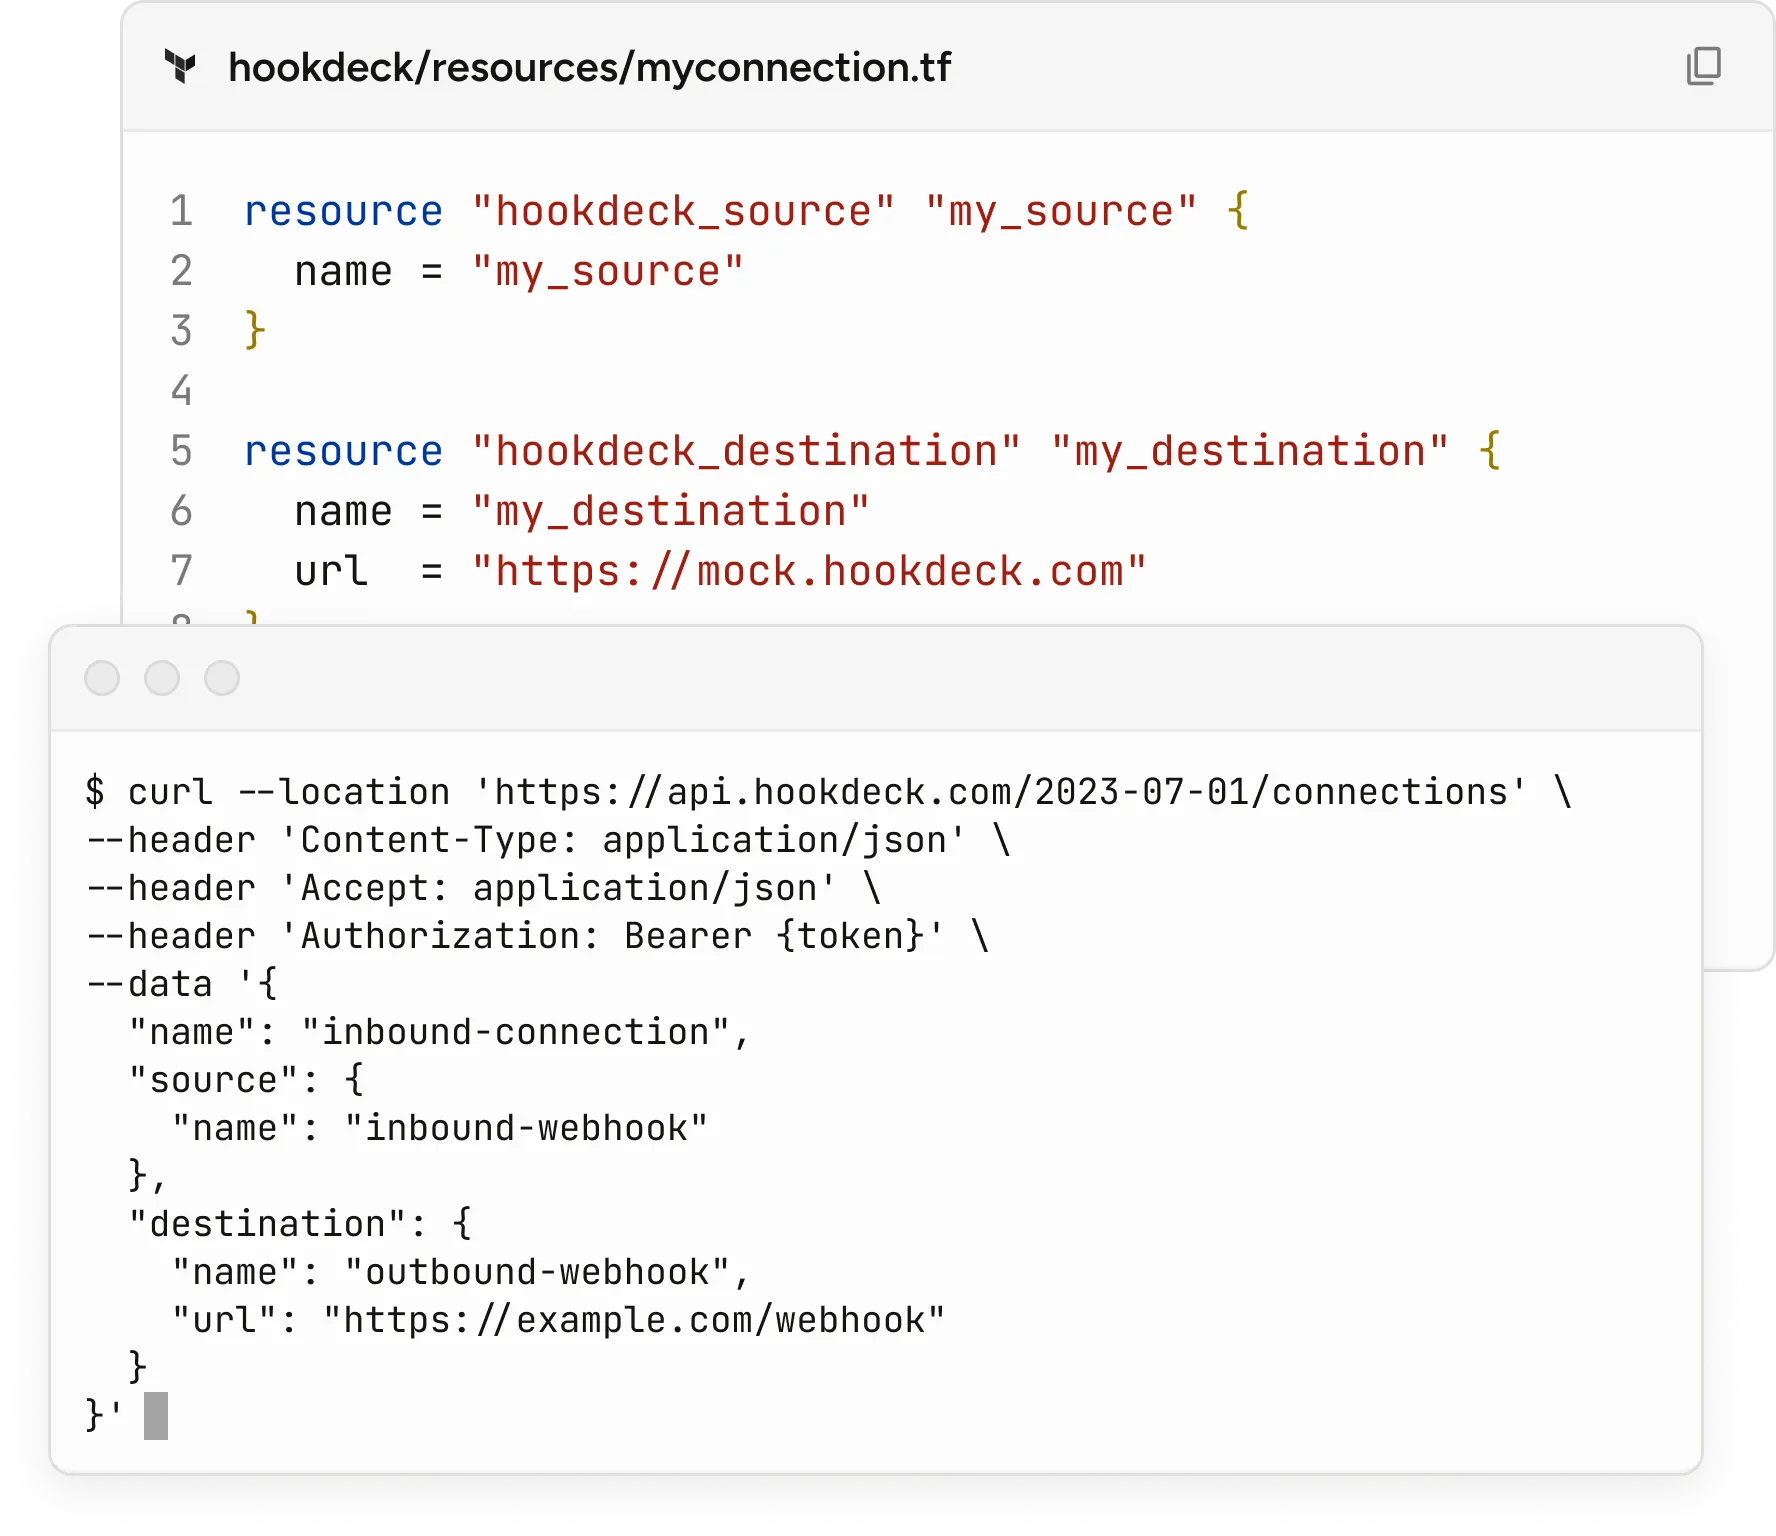1776x1536 pixels.
Task: Click the terminal cursor block
Action: (x=156, y=1416)
